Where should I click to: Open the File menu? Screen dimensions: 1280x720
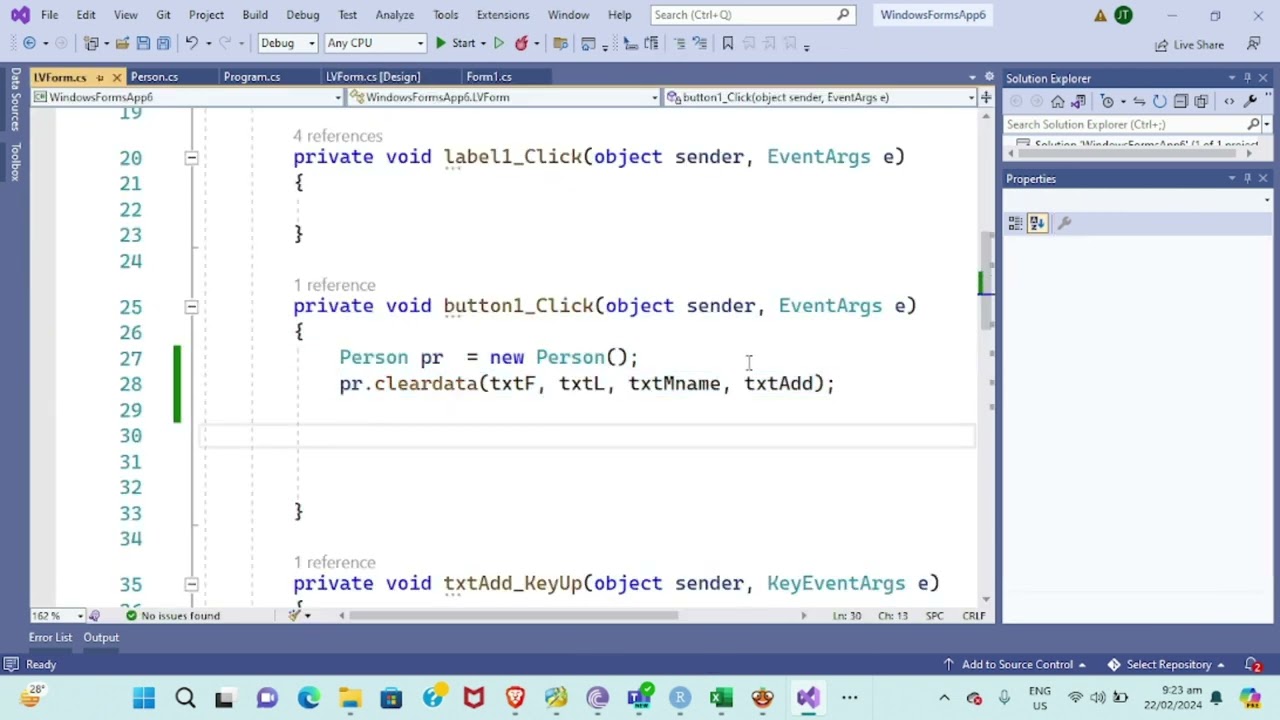point(49,15)
